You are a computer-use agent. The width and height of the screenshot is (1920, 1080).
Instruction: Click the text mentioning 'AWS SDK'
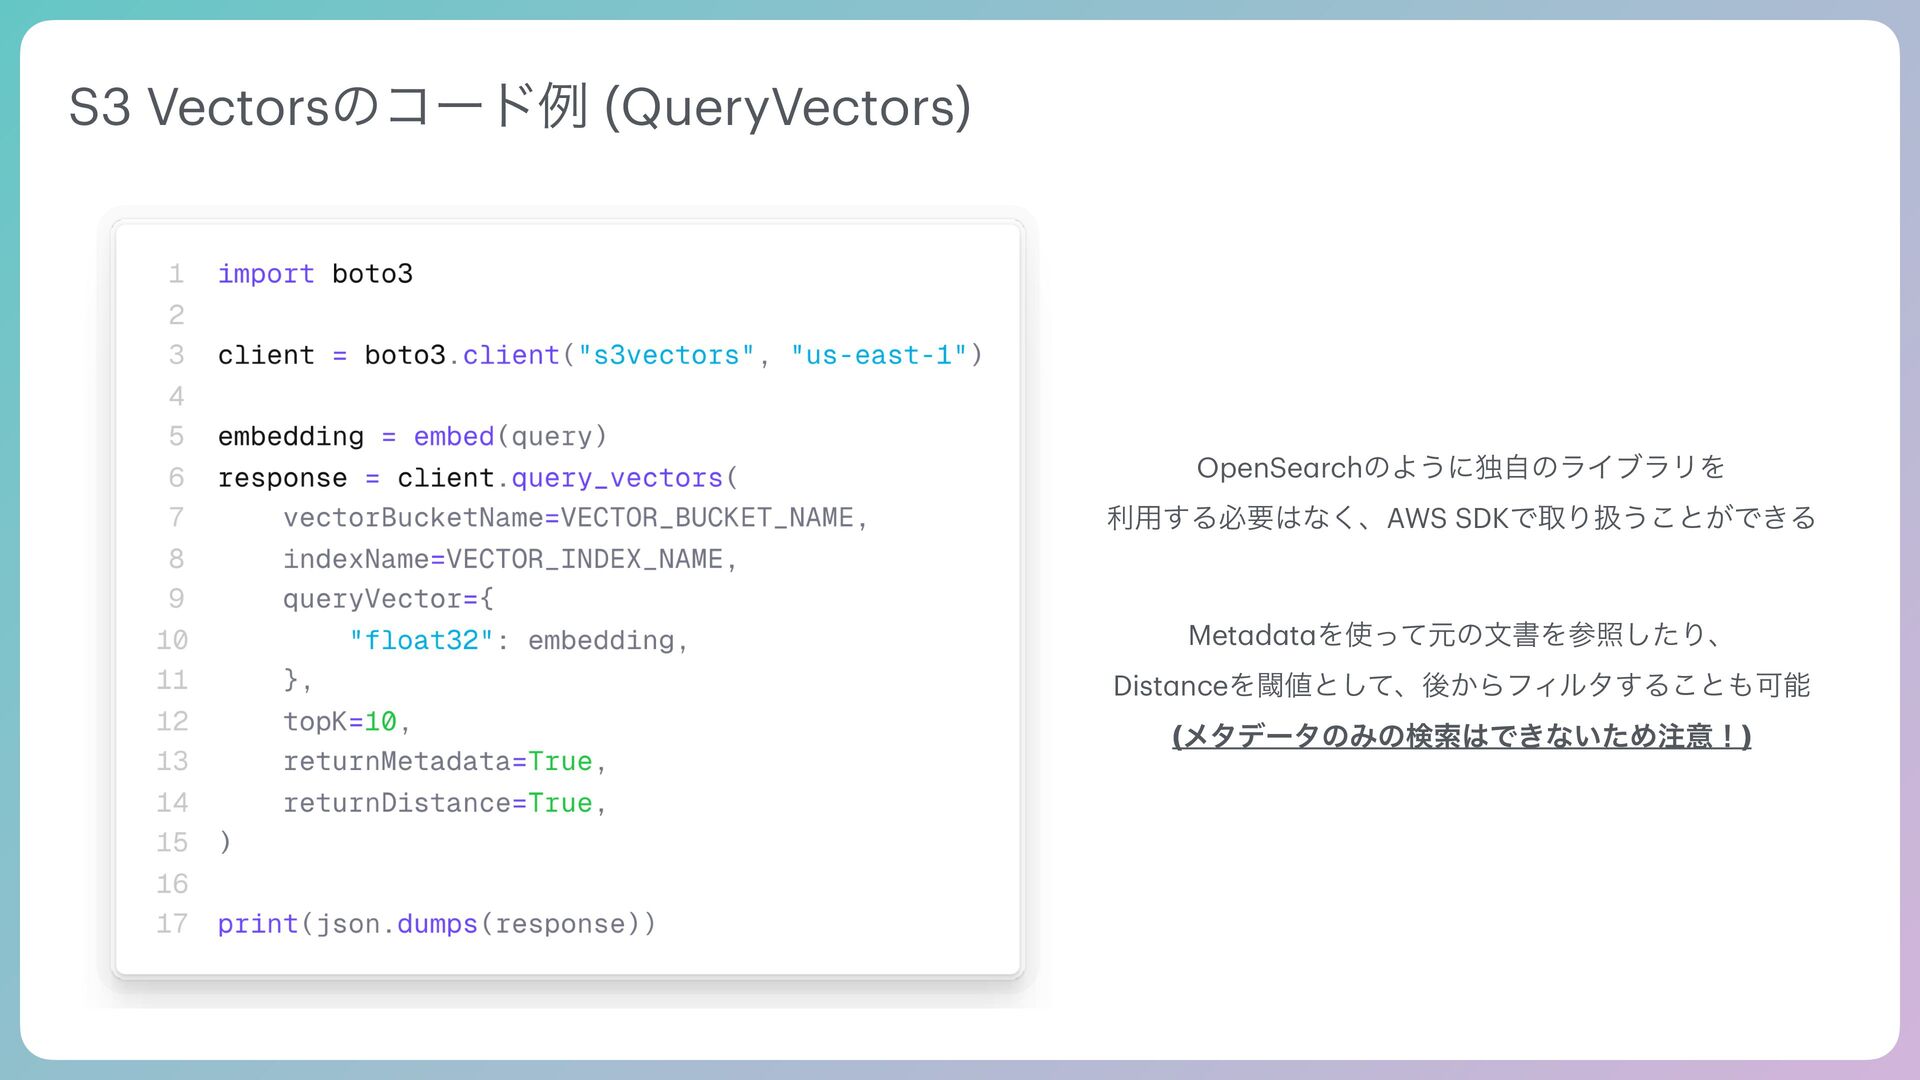1461,518
